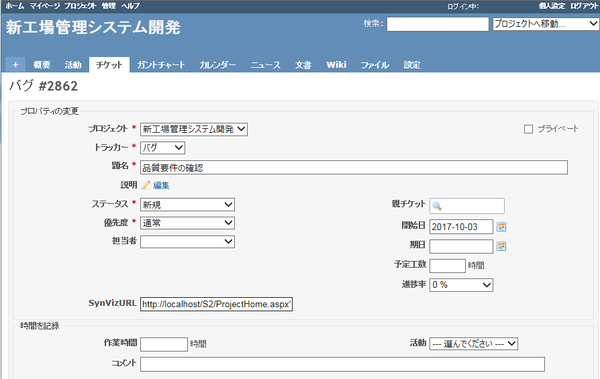Switch to the ガントチャート tab
The width and height of the screenshot is (600, 379).
pyautogui.click(x=161, y=65)
